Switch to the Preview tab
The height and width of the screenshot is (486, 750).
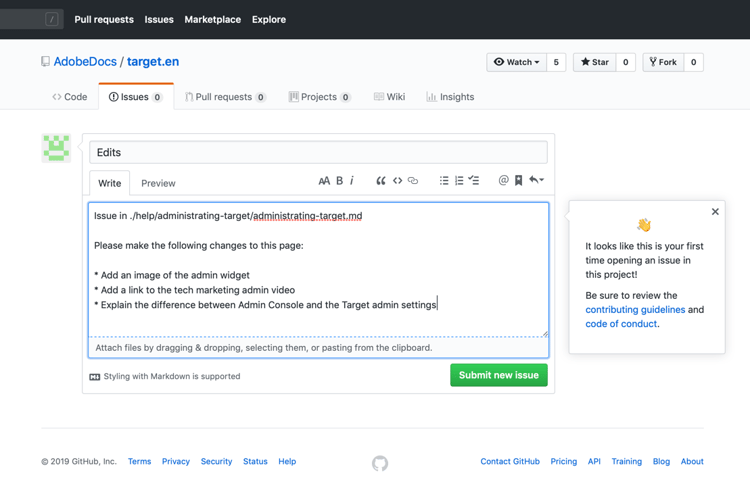[158, 183]
